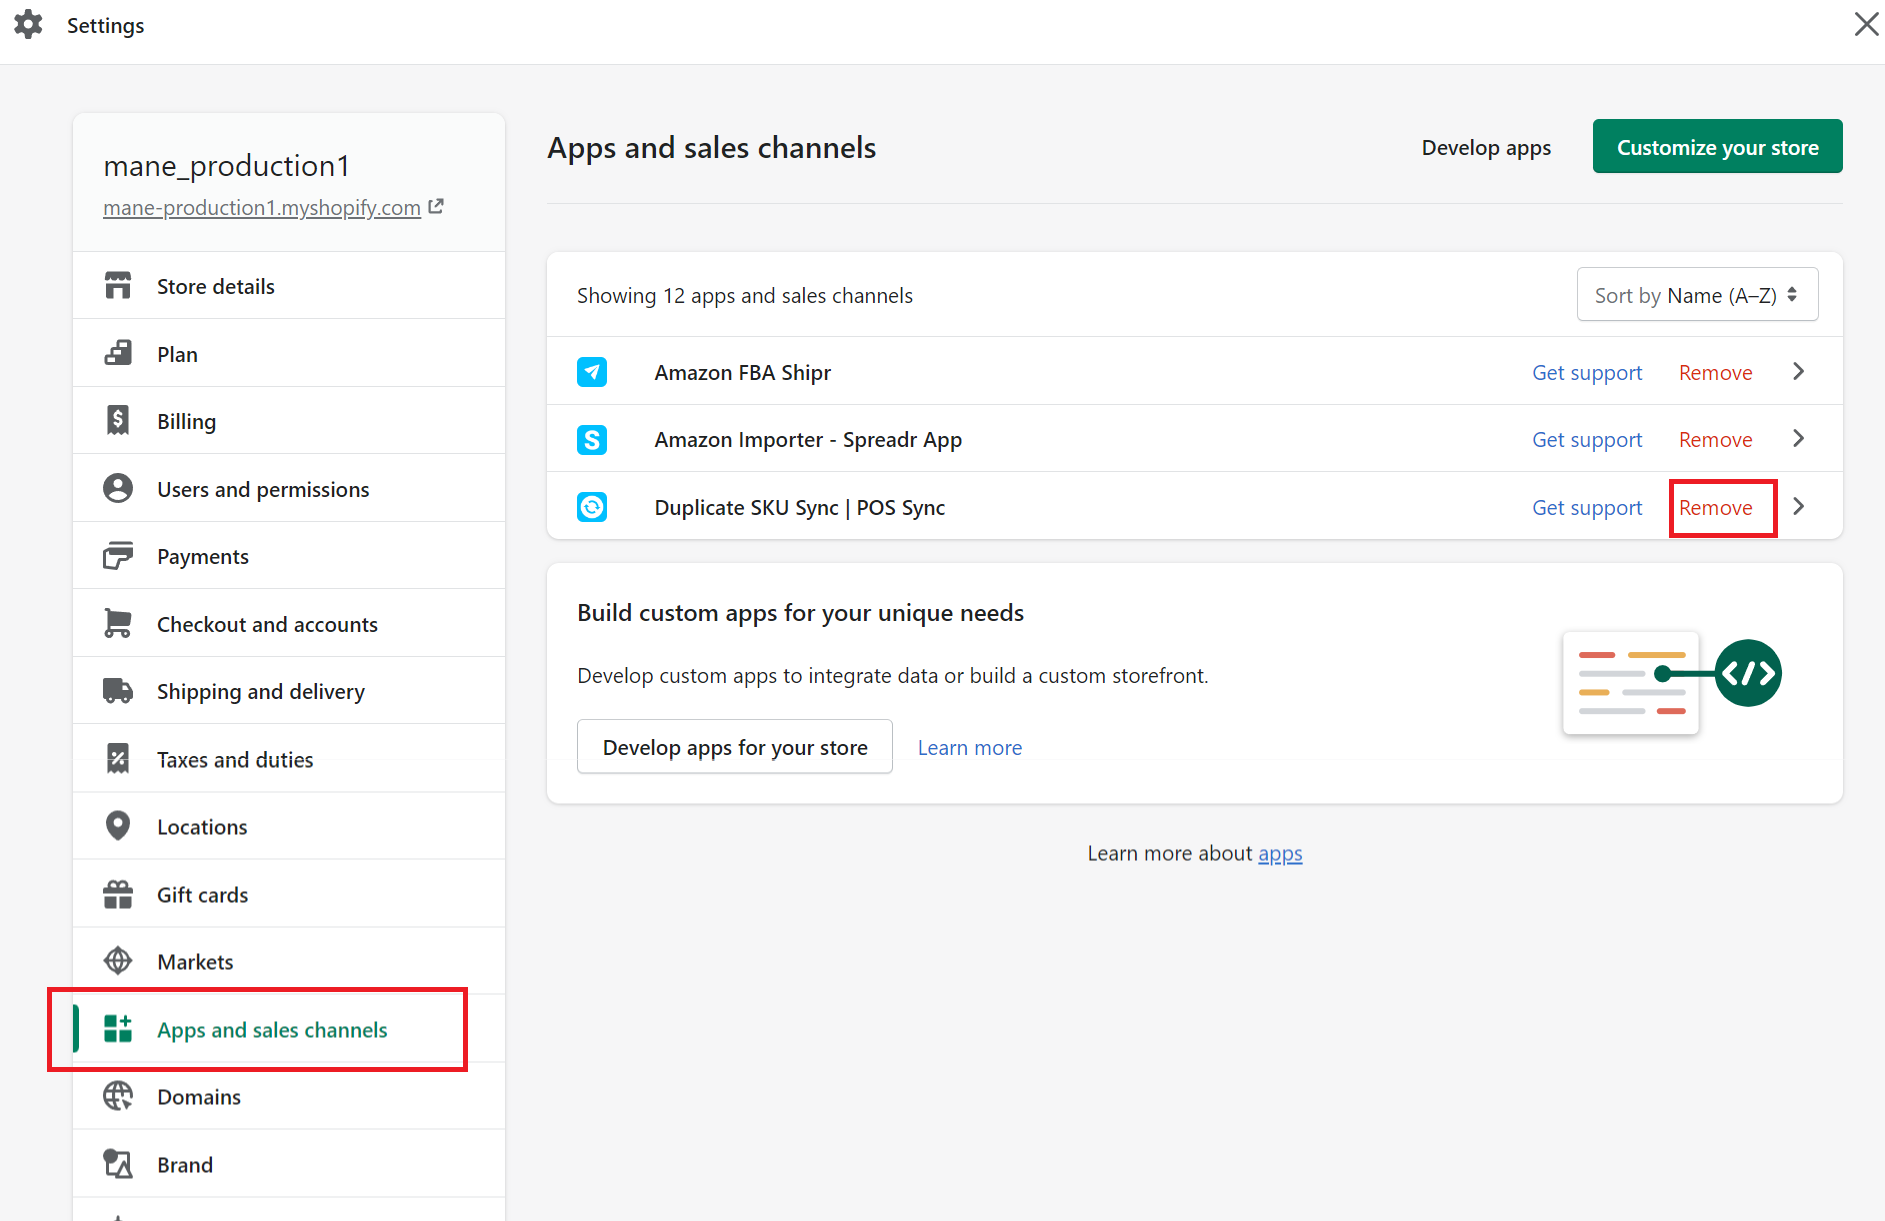
Task: Click the Checkout cart icon
Action: click(x=118, y=624)
